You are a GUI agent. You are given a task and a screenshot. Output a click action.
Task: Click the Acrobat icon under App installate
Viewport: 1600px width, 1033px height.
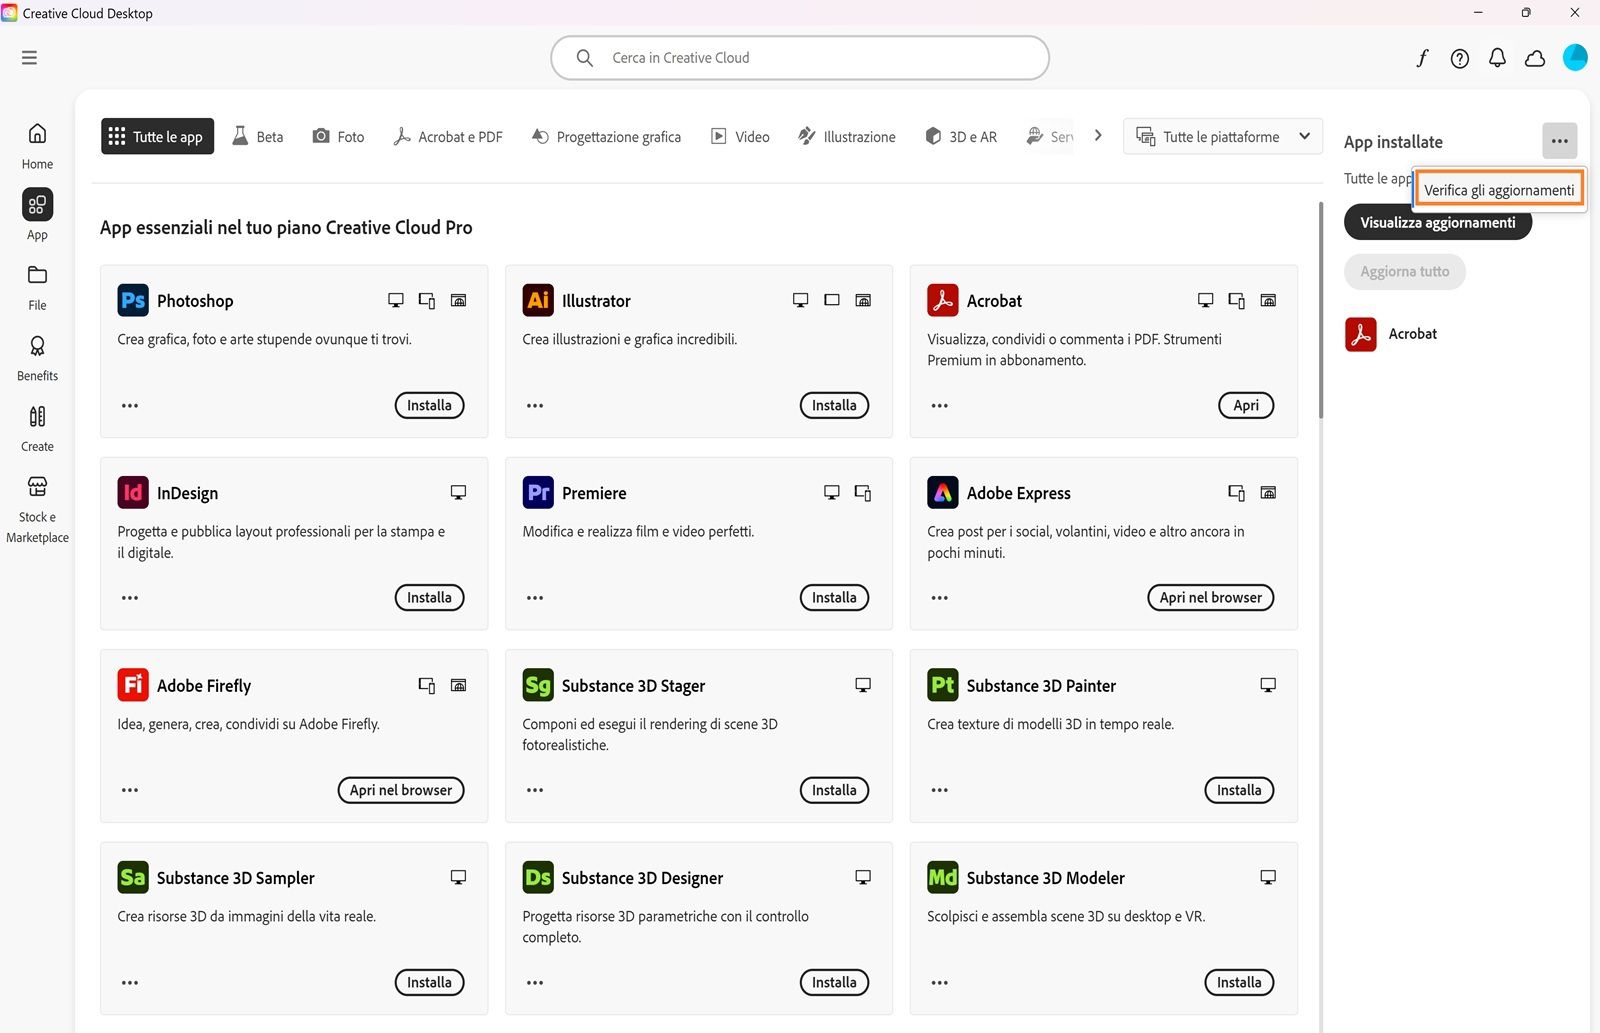1360,334
